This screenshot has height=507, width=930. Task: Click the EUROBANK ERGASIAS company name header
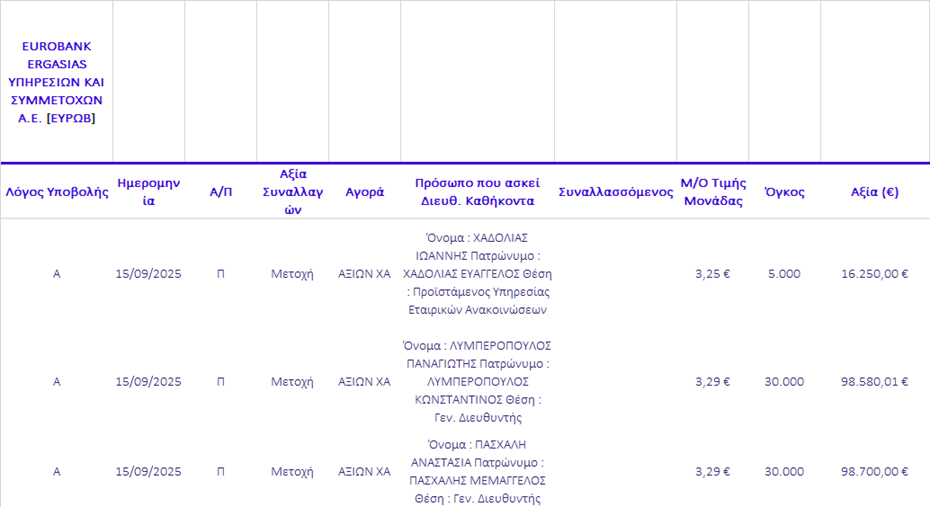[56, 82]
